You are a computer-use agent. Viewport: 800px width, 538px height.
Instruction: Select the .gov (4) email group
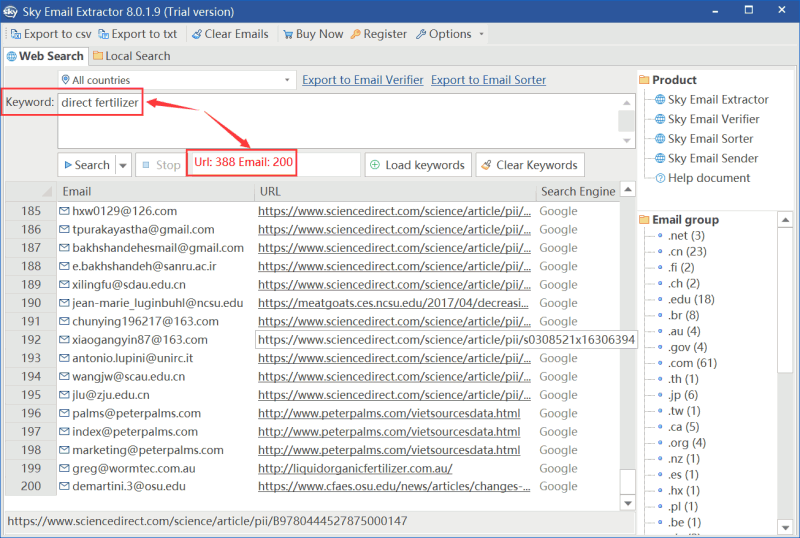[x=688, y=347]
